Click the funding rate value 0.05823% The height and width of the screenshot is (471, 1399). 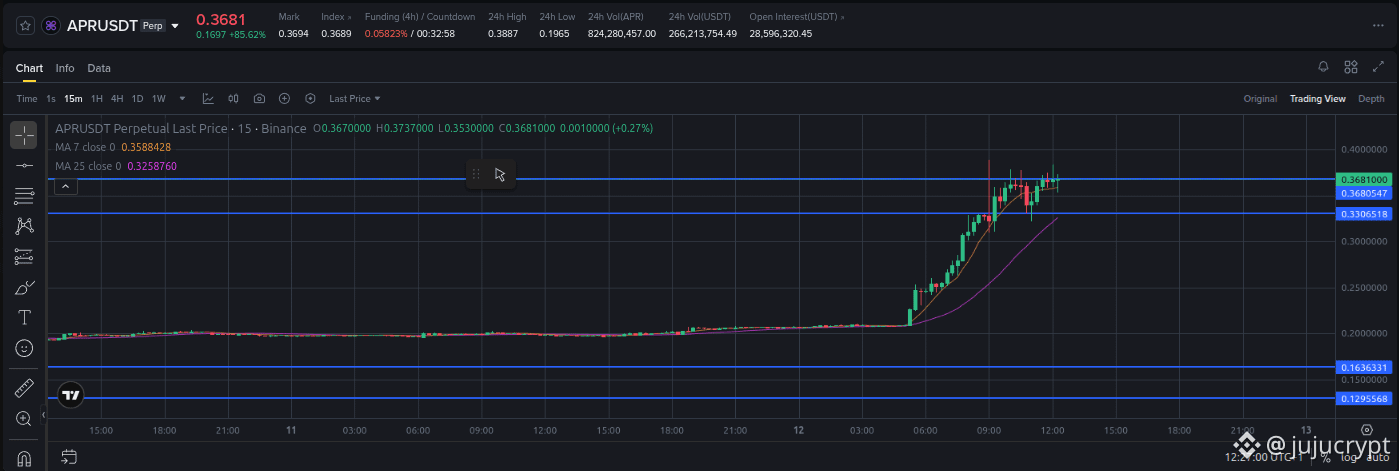click(386, 33)
